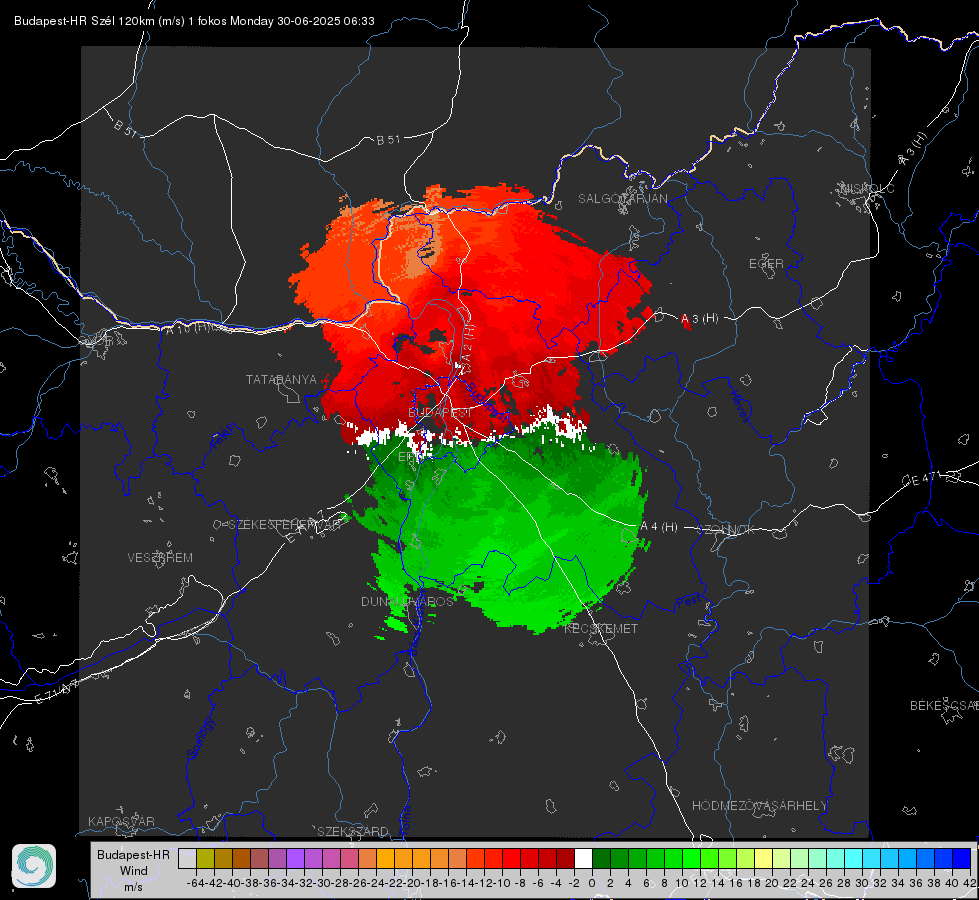The height and width of the screenshot is (900, 979).
Task: Click the EGER city label
Action: (766, 264)
